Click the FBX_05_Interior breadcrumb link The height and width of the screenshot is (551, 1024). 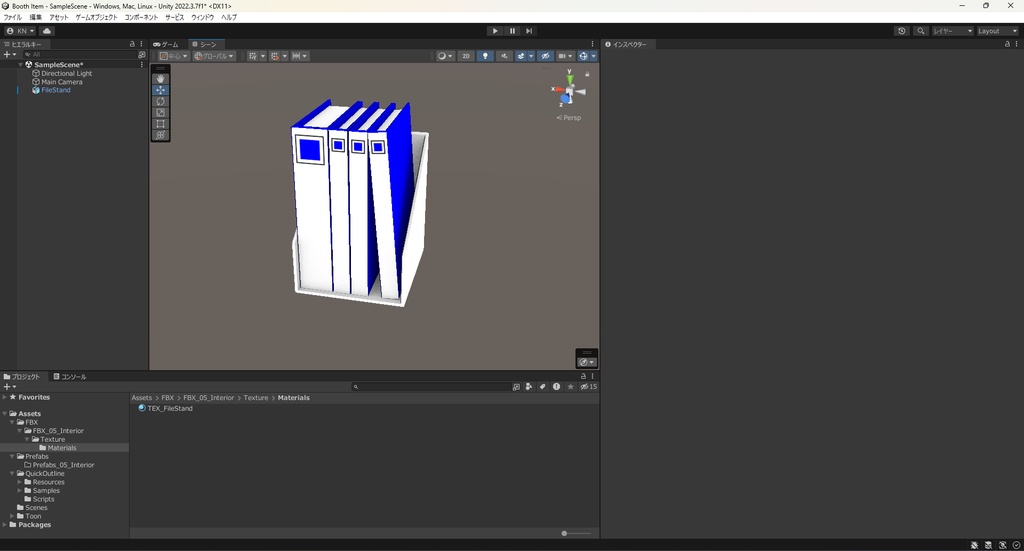(208, 398)
